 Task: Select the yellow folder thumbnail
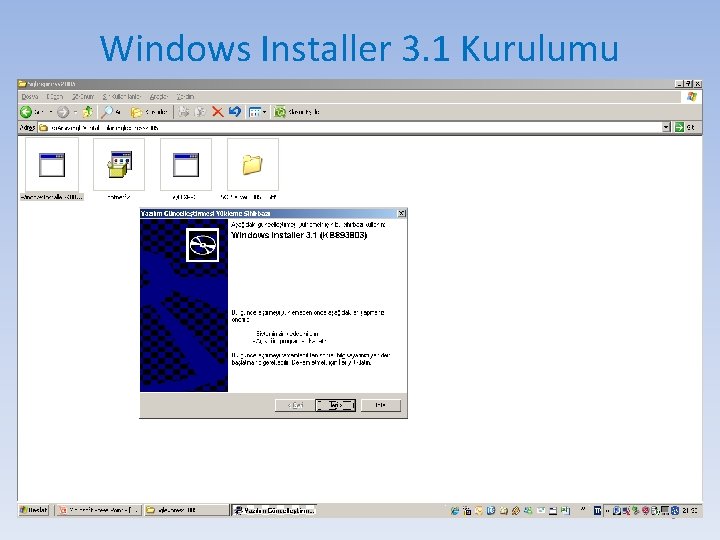pos(253,165)
